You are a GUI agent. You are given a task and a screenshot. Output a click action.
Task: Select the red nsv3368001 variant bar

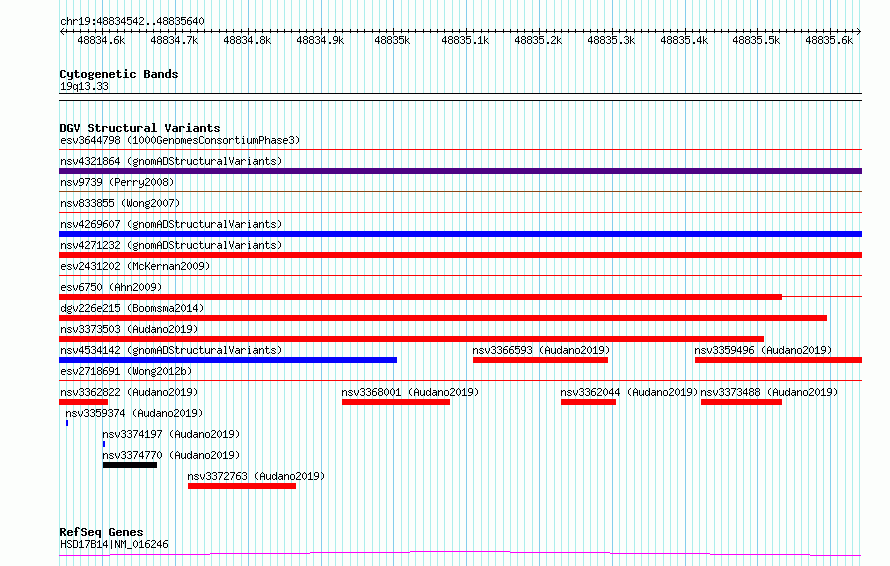396,402
